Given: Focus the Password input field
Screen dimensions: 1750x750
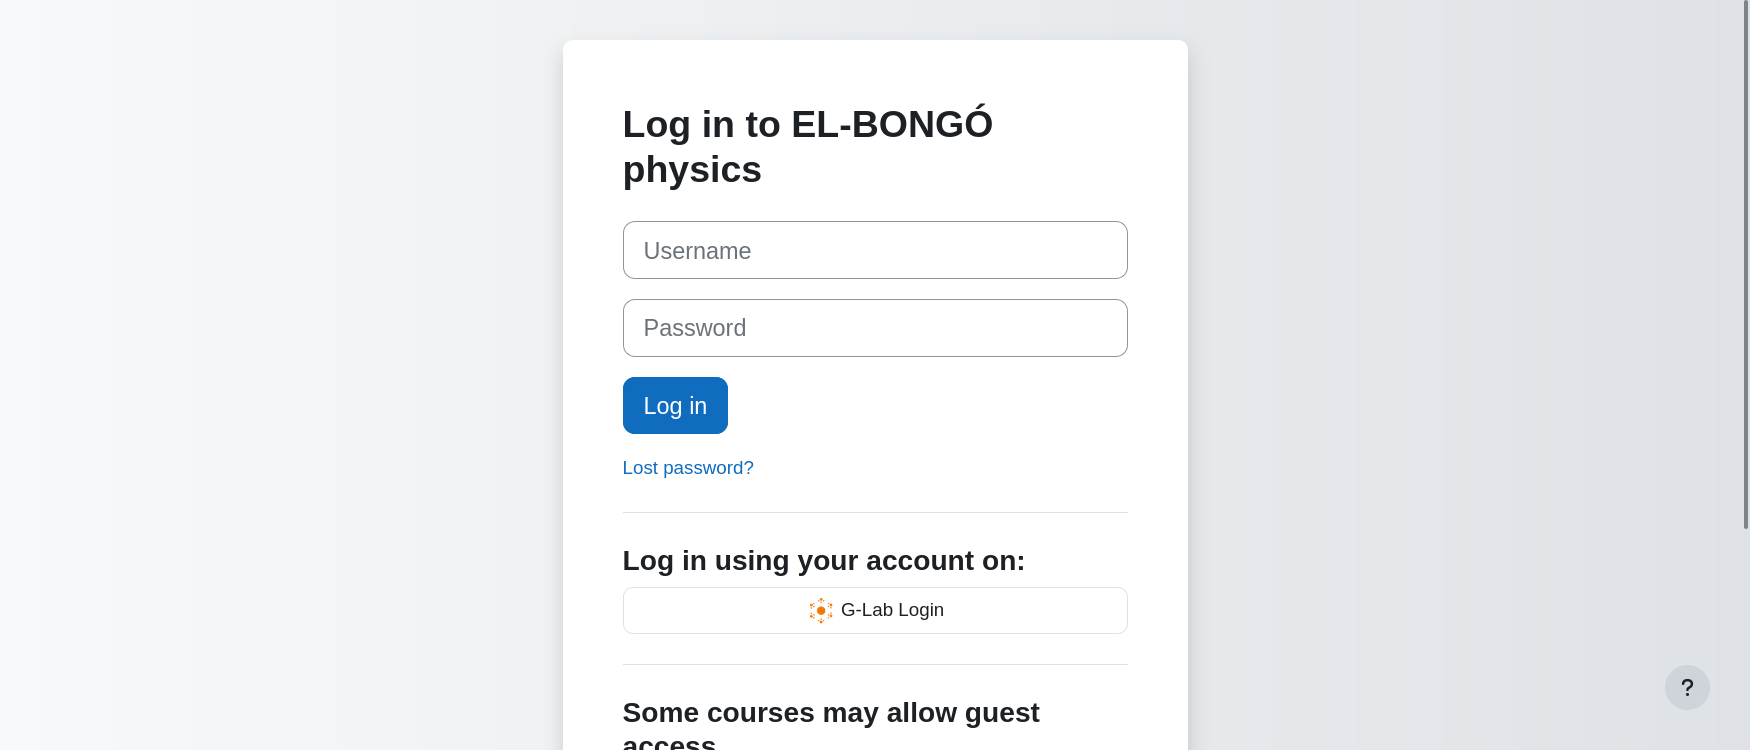Looking at the screenshot, I should coord(875,328).
